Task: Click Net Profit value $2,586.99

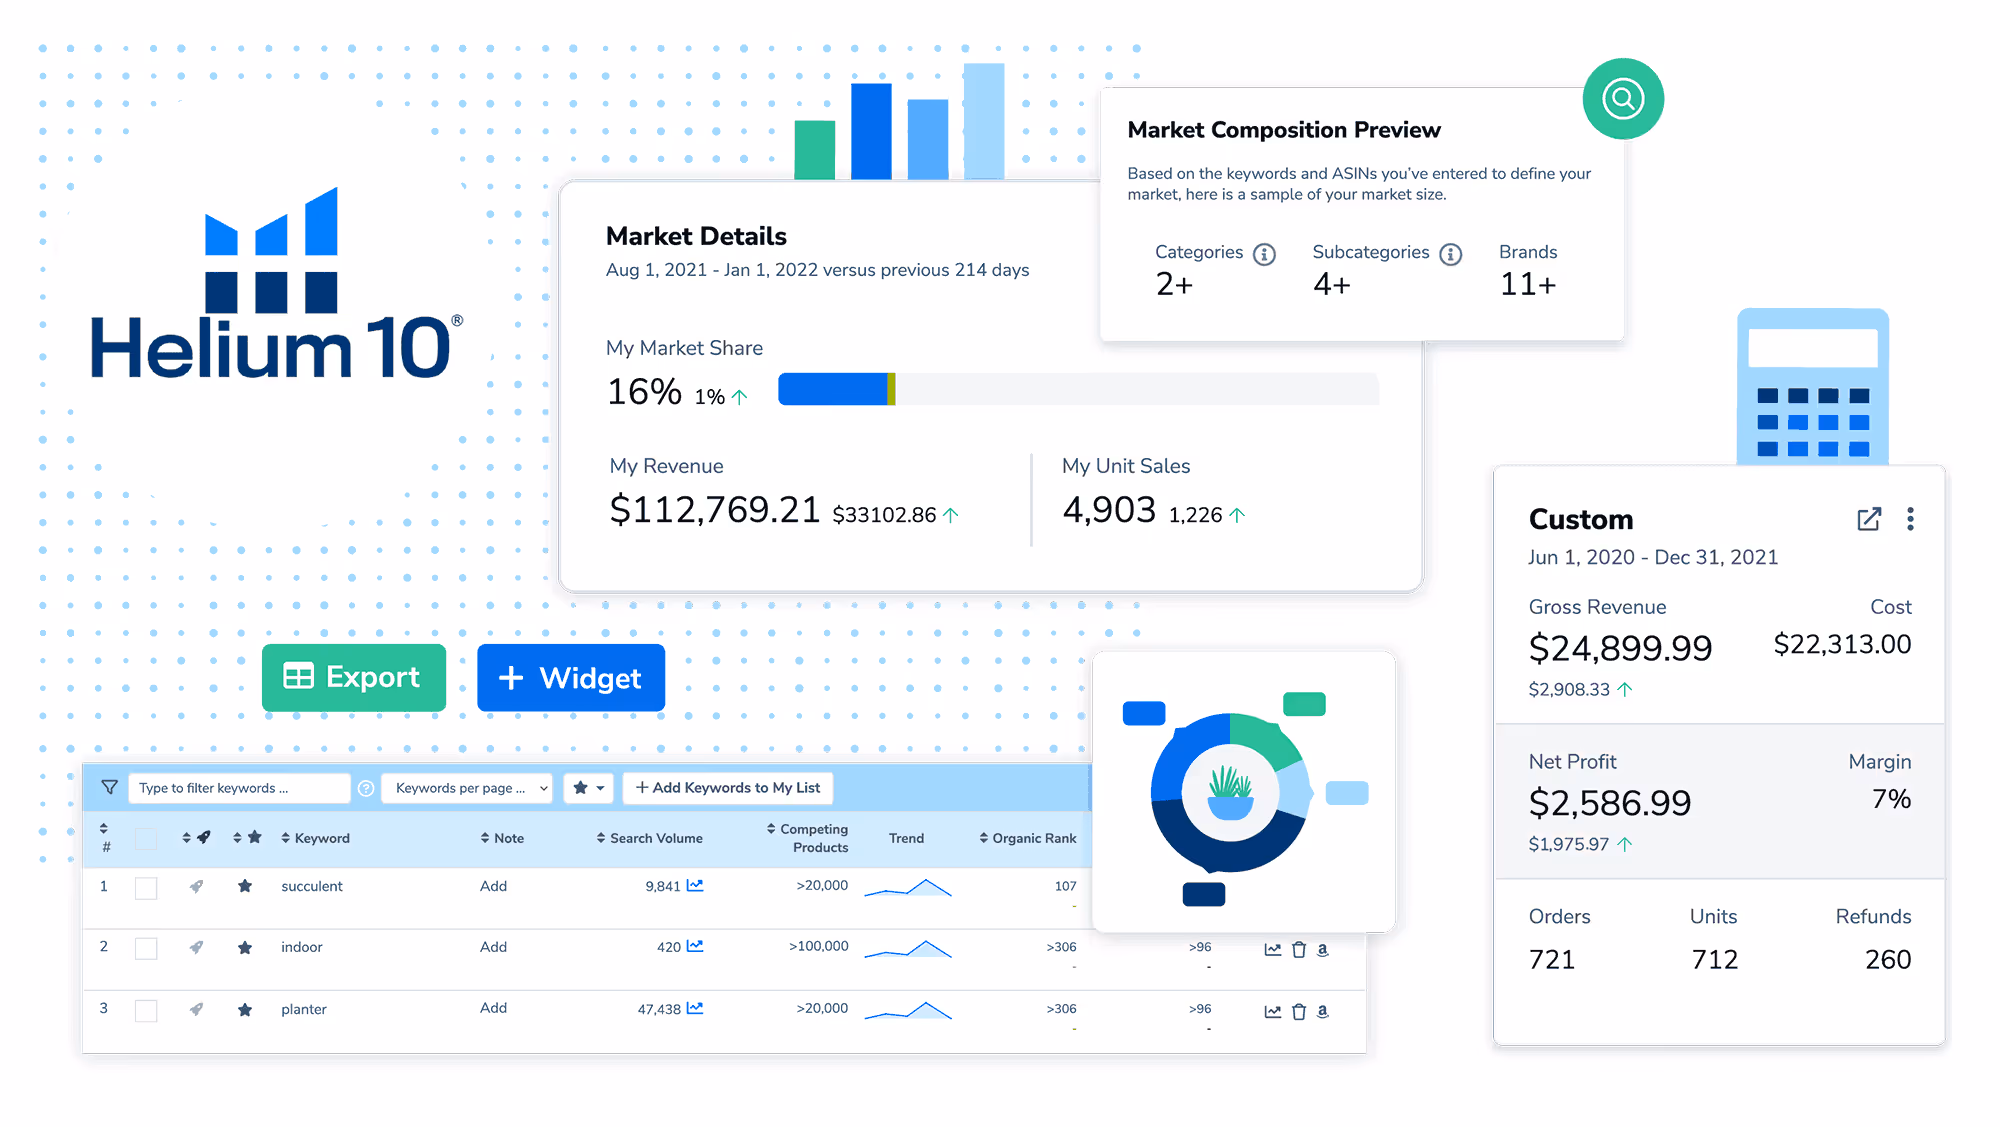Action: (1610, 803)
